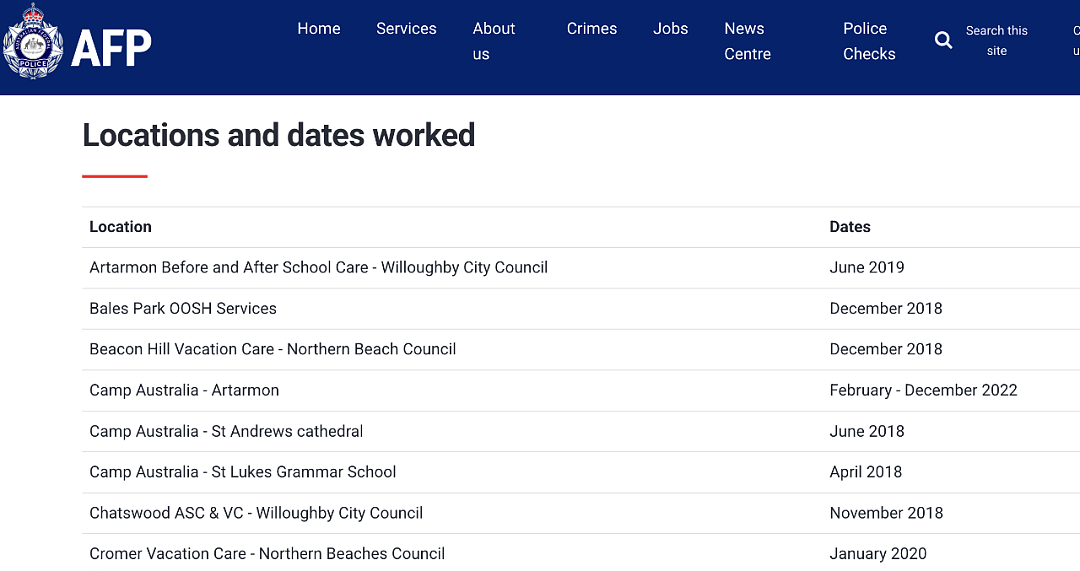1080x571 pixels.
Task: Click the AFP wordmark text
Action: click(111, 48)
